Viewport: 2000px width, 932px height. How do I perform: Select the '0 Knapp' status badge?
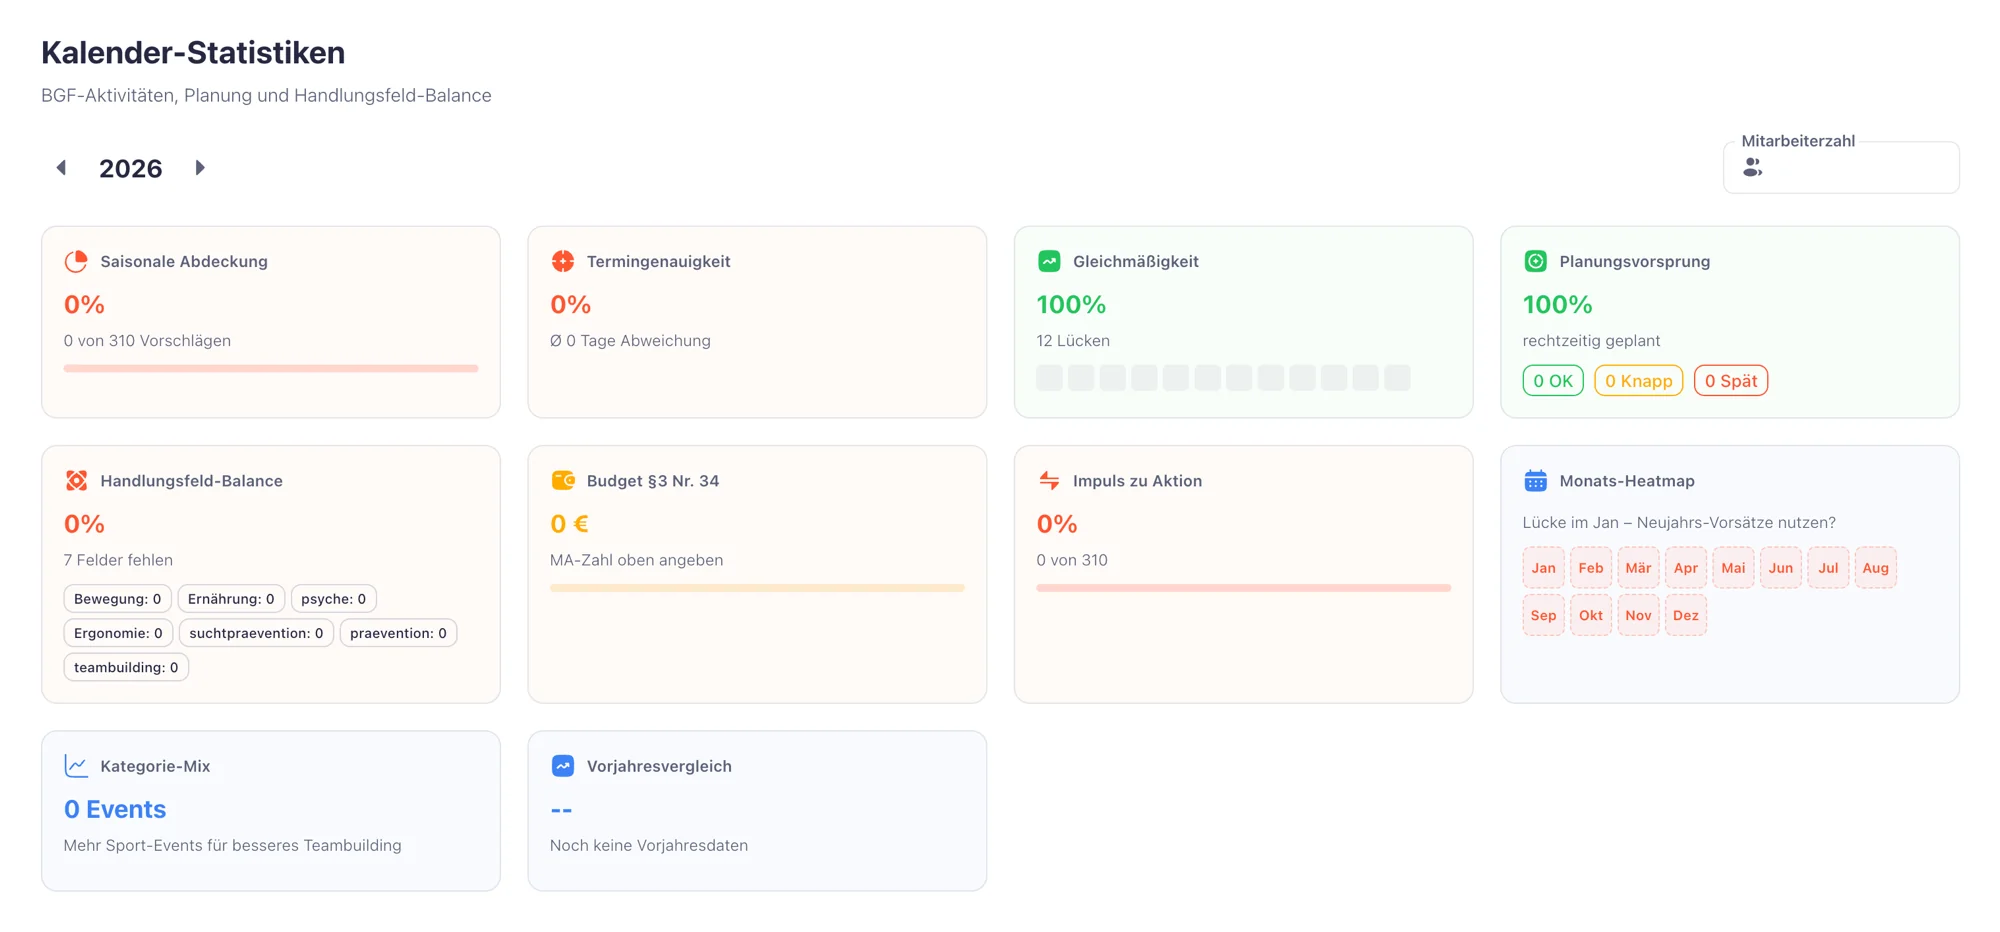tap(1638, 381)
